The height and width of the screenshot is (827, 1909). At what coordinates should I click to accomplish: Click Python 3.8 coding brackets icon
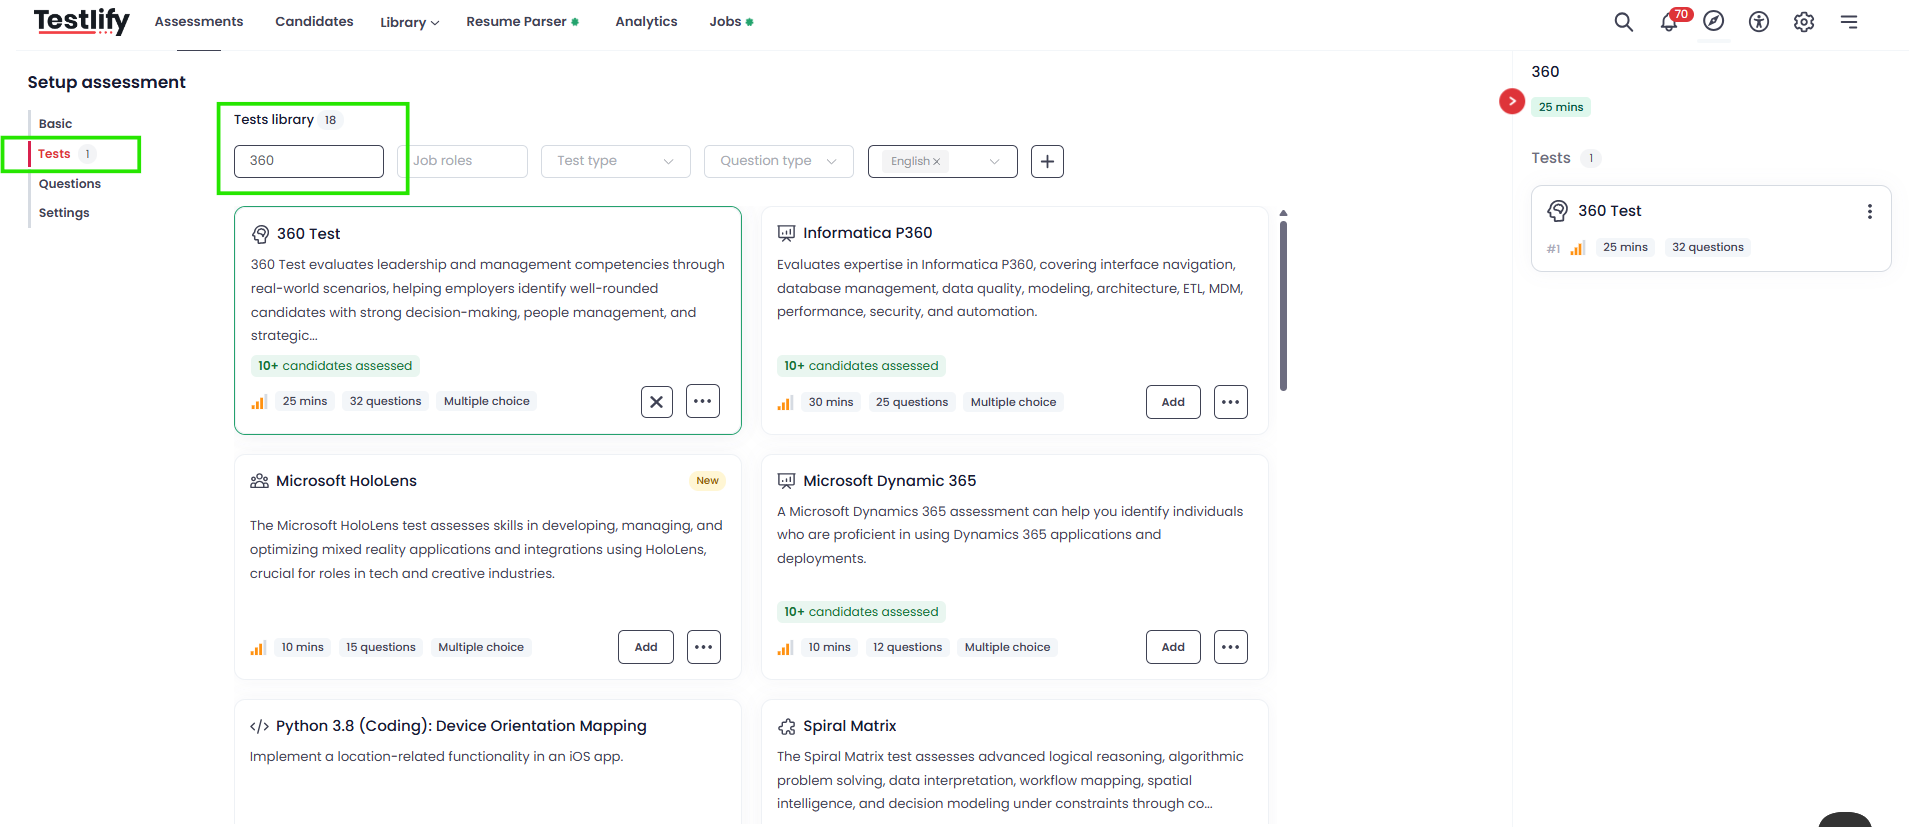259,727
